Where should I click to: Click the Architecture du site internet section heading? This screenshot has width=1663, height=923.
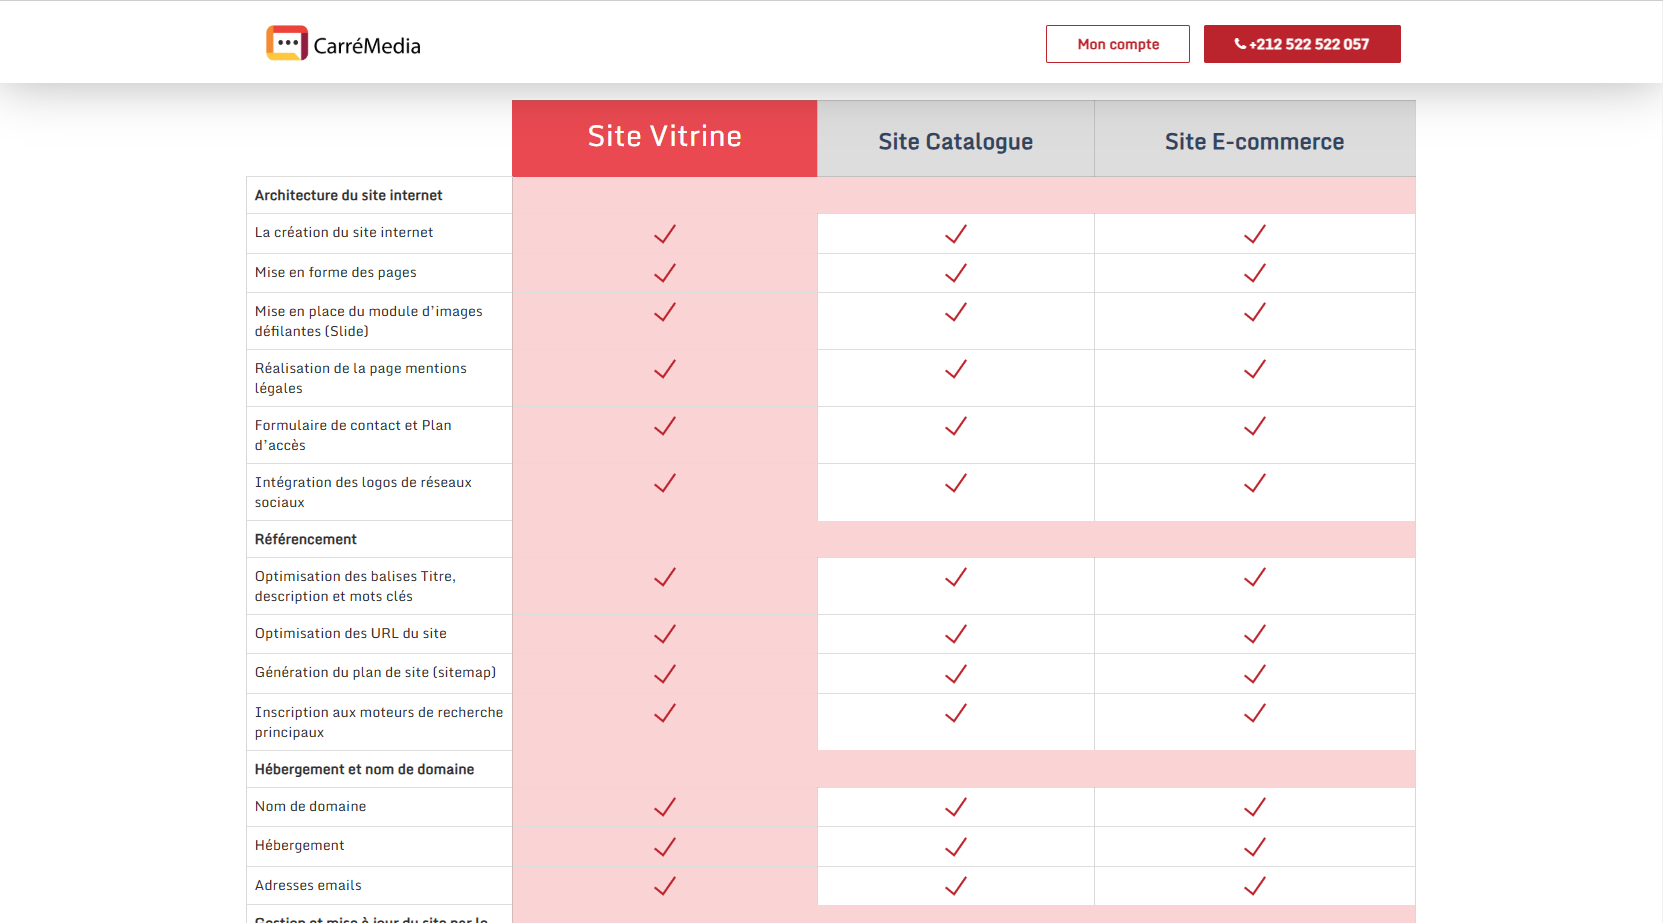(348, 195)
